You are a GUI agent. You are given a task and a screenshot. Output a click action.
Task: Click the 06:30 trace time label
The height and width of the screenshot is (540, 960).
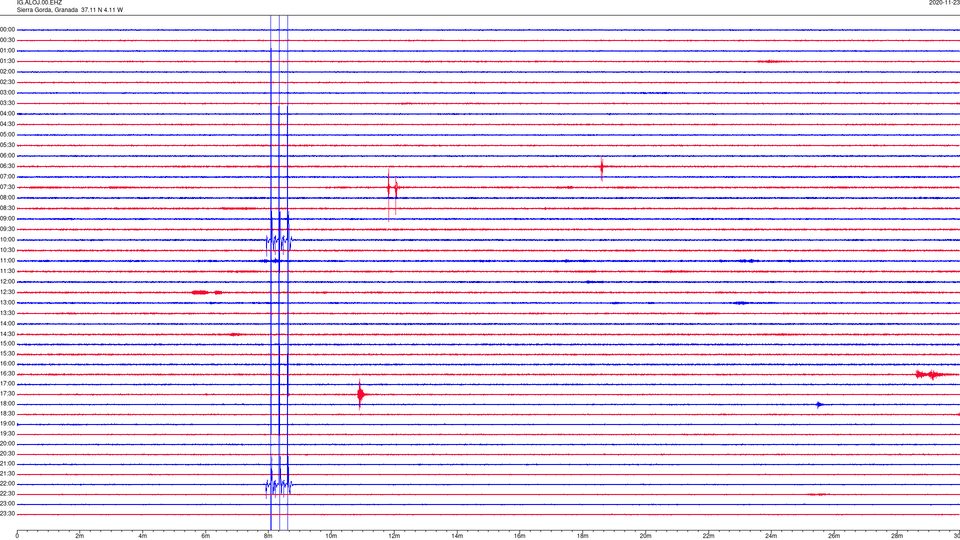coord(7,166)
